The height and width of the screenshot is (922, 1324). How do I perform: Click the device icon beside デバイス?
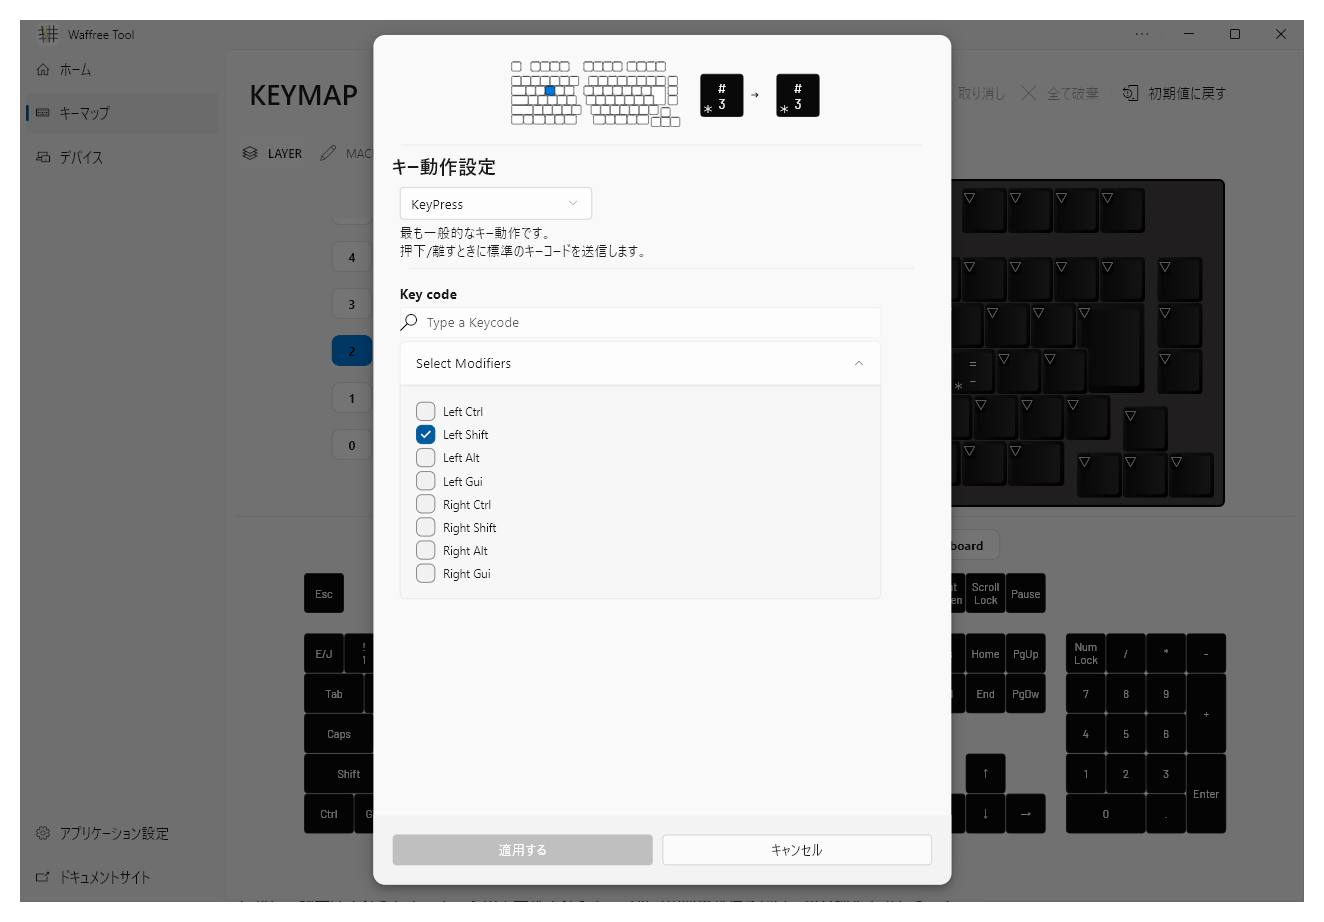coord(42,157)
